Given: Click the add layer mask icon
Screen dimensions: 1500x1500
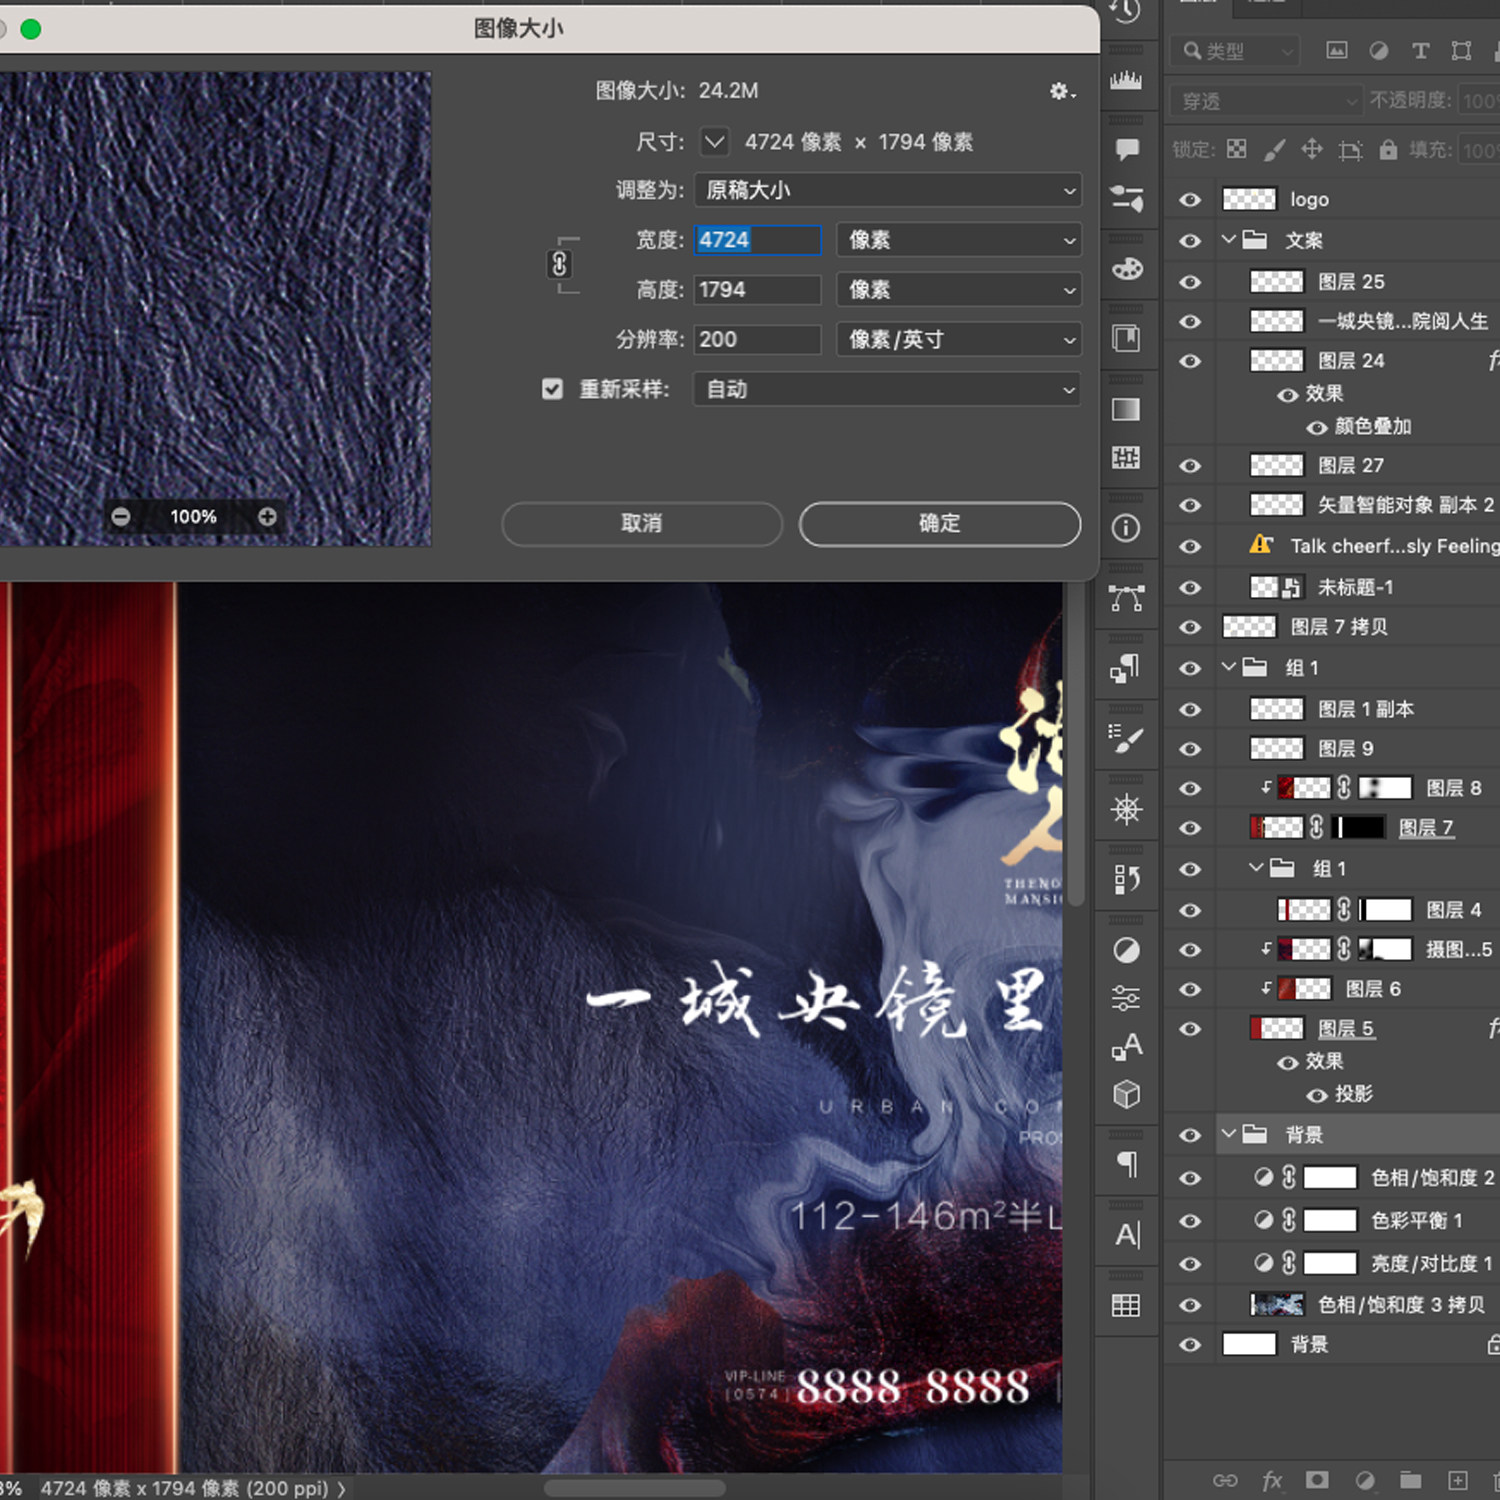Looking at the screenshot, I should pos(1317,1480).
